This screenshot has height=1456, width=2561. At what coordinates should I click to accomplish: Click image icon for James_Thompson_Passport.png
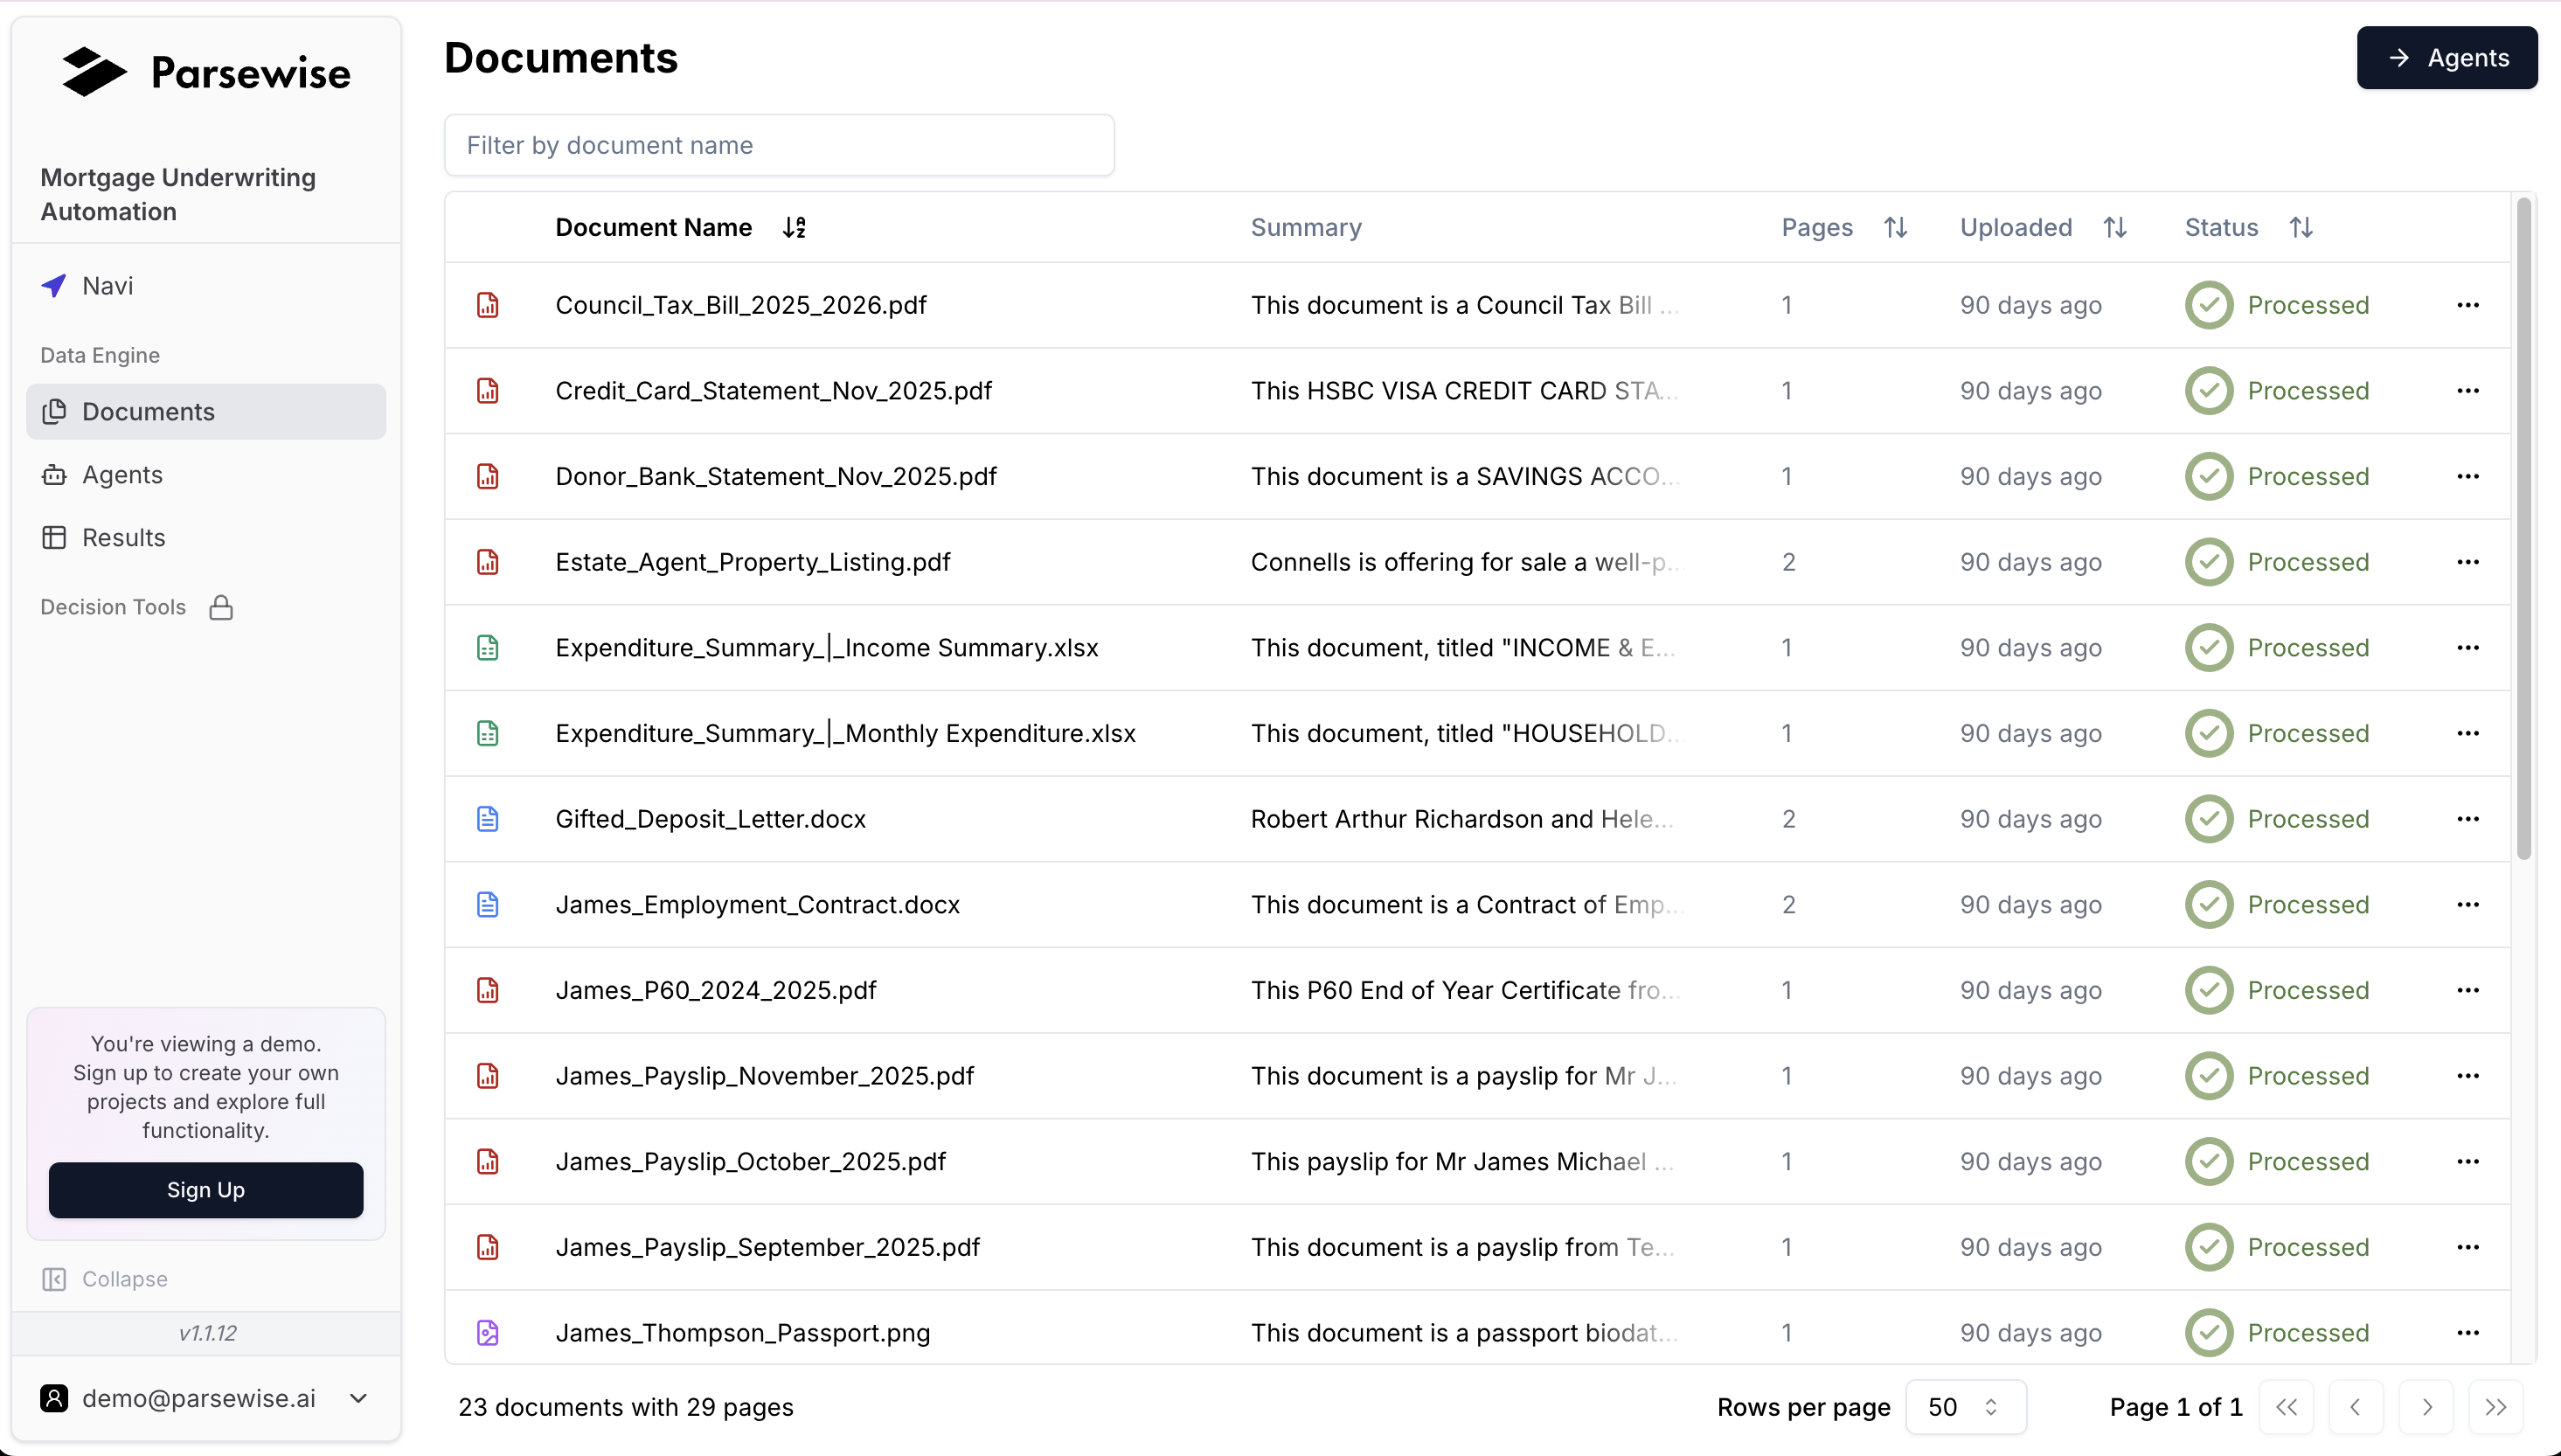pos(487,1333)
